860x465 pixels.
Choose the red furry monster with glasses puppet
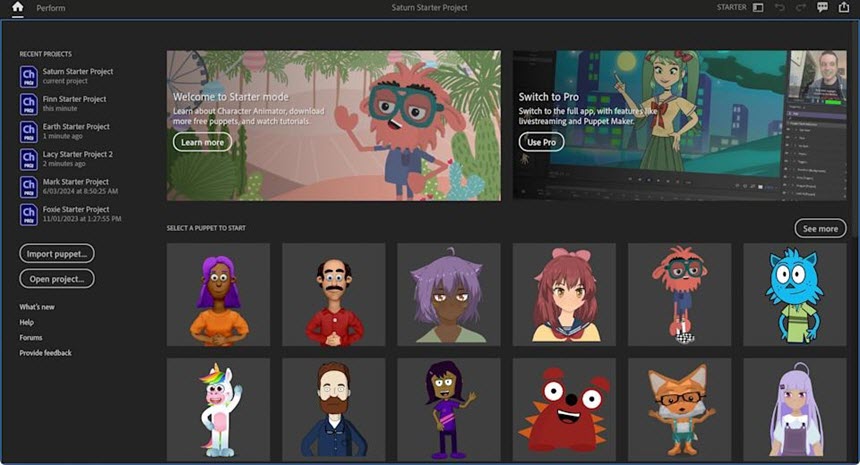coord(680,295)
